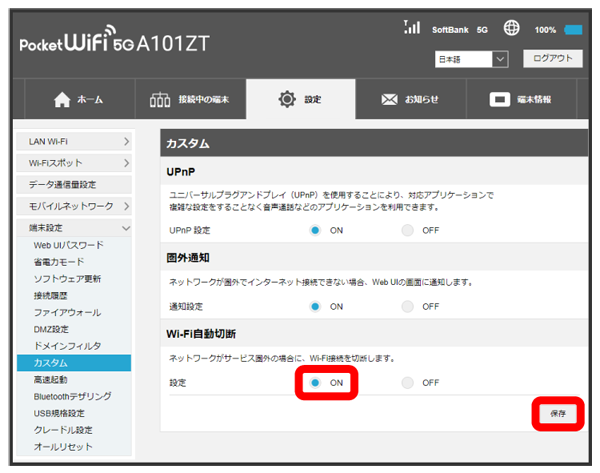Click the signal strength bars icon
Image resolution: width=600 pixels, height=473 pixels.
(410, 28)
